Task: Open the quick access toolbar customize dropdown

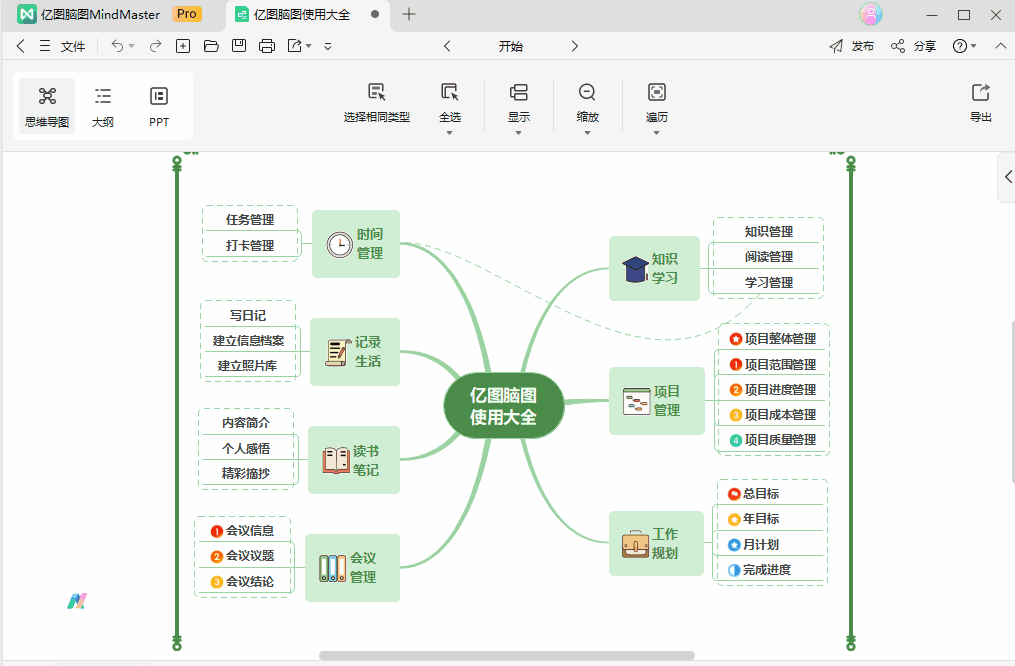Action: click(328, 46)
